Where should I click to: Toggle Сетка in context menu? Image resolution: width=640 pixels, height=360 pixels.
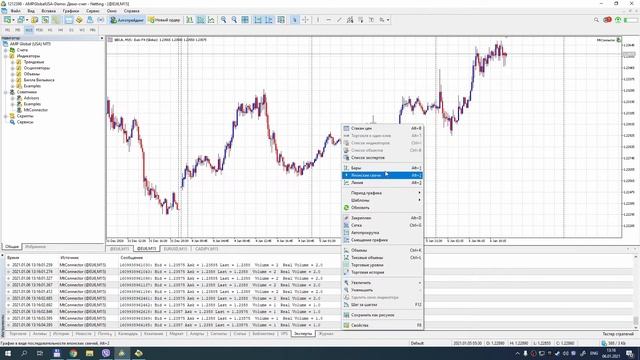382,225
